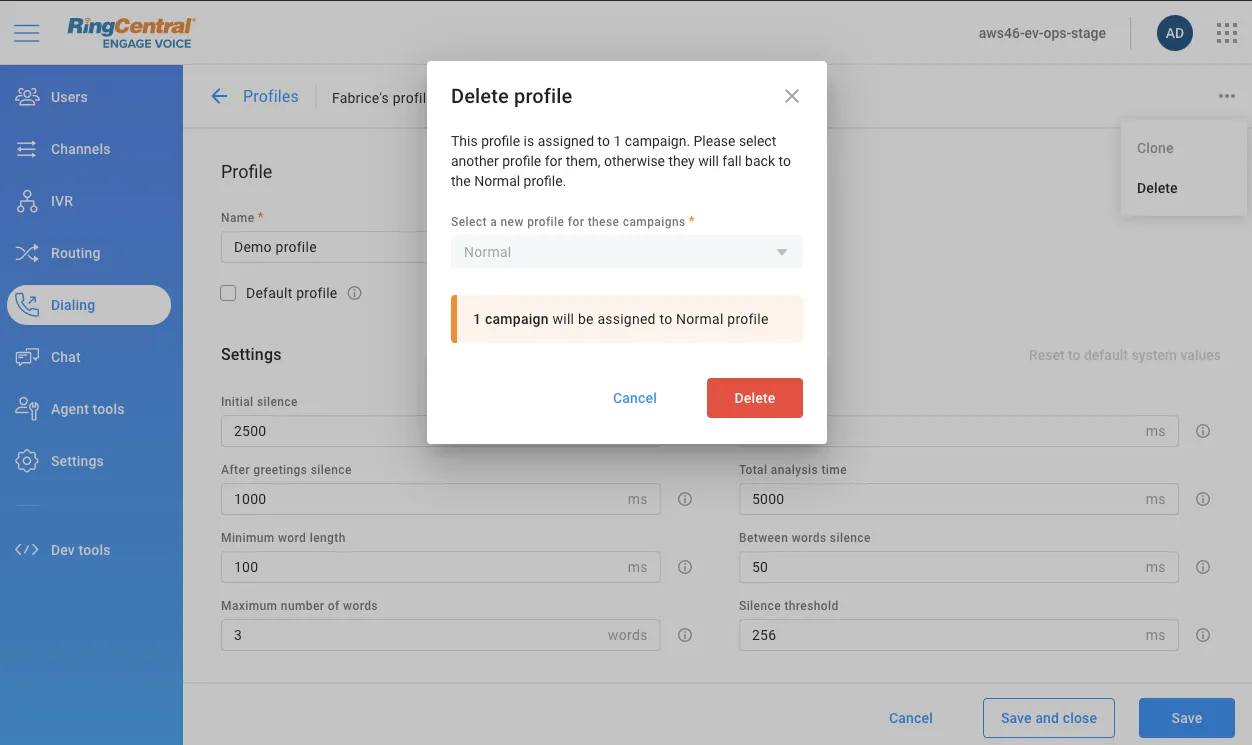Click info icon for Silence threshold
The height and width of the screenshot is (745, 1252).
(x=1203, y=635)
